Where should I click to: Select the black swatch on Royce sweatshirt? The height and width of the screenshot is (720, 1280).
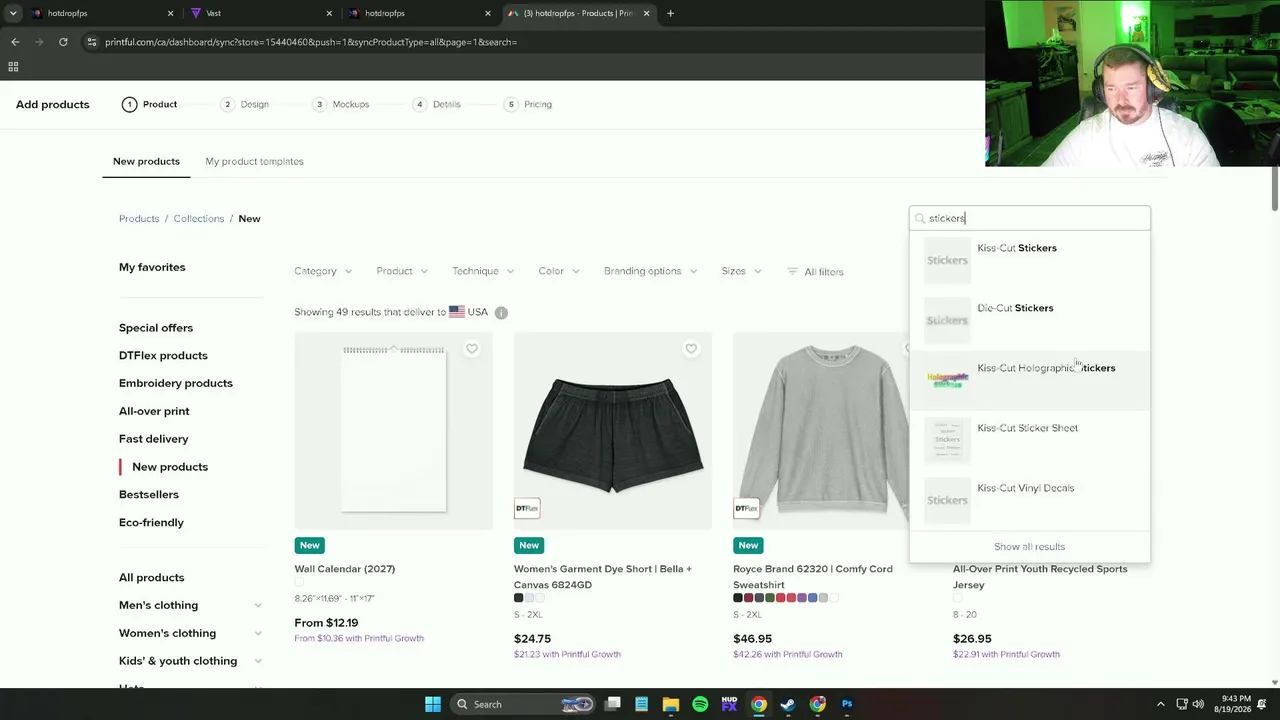click(x=738, y=598)
